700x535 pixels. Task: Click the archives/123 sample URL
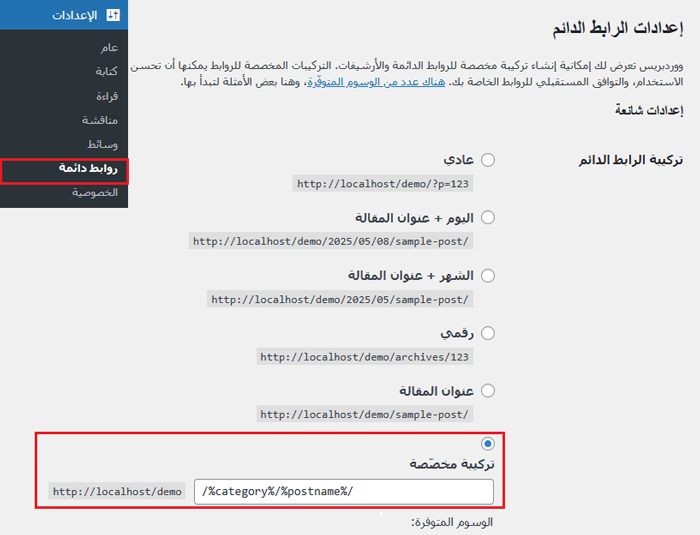coord(365,357)
